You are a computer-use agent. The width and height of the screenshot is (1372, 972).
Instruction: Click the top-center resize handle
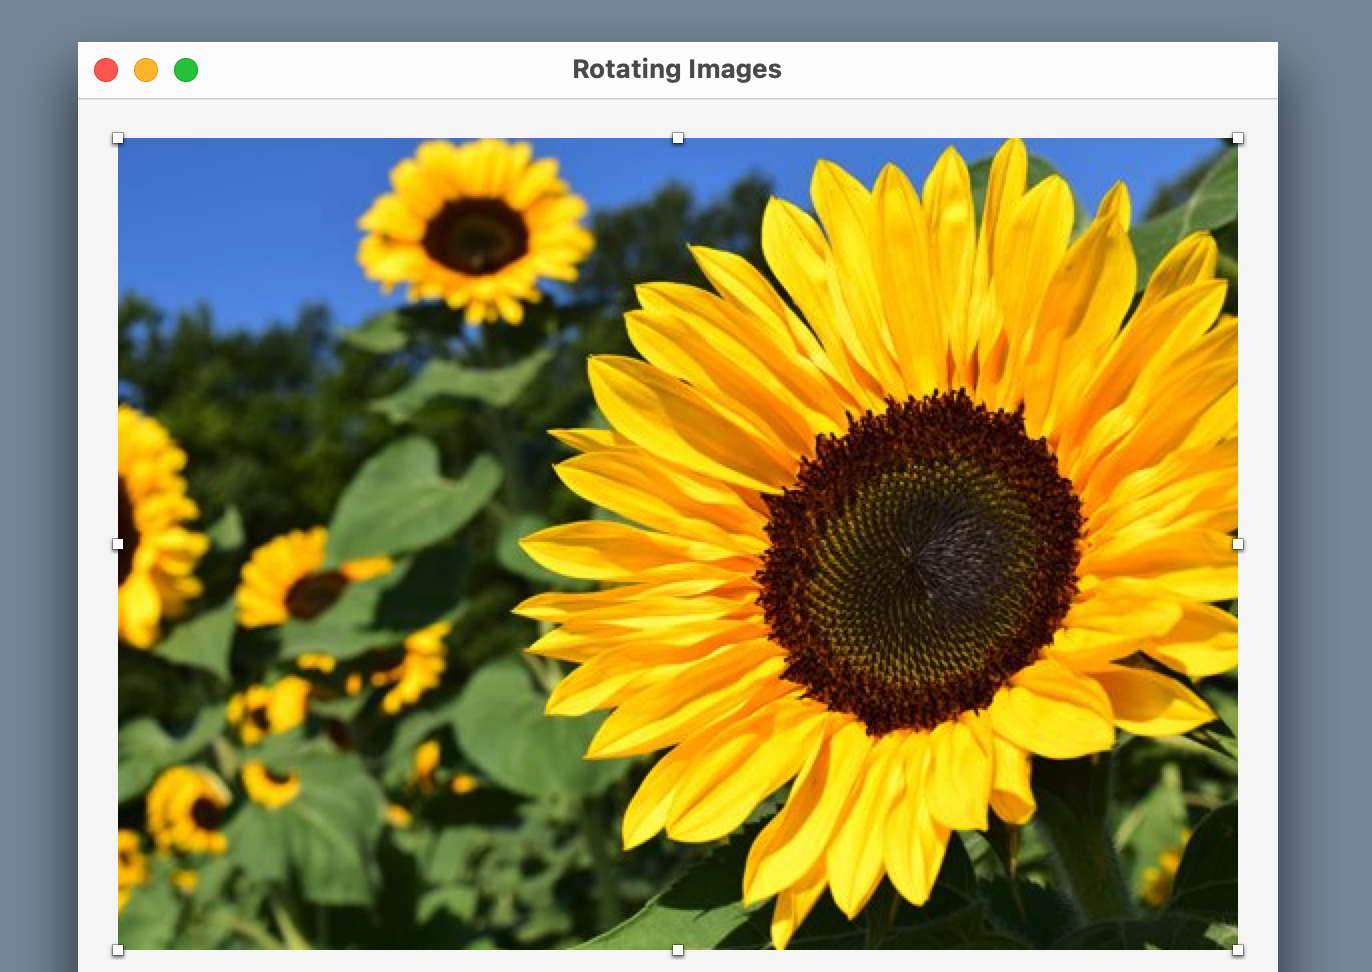tap(678, 138)
